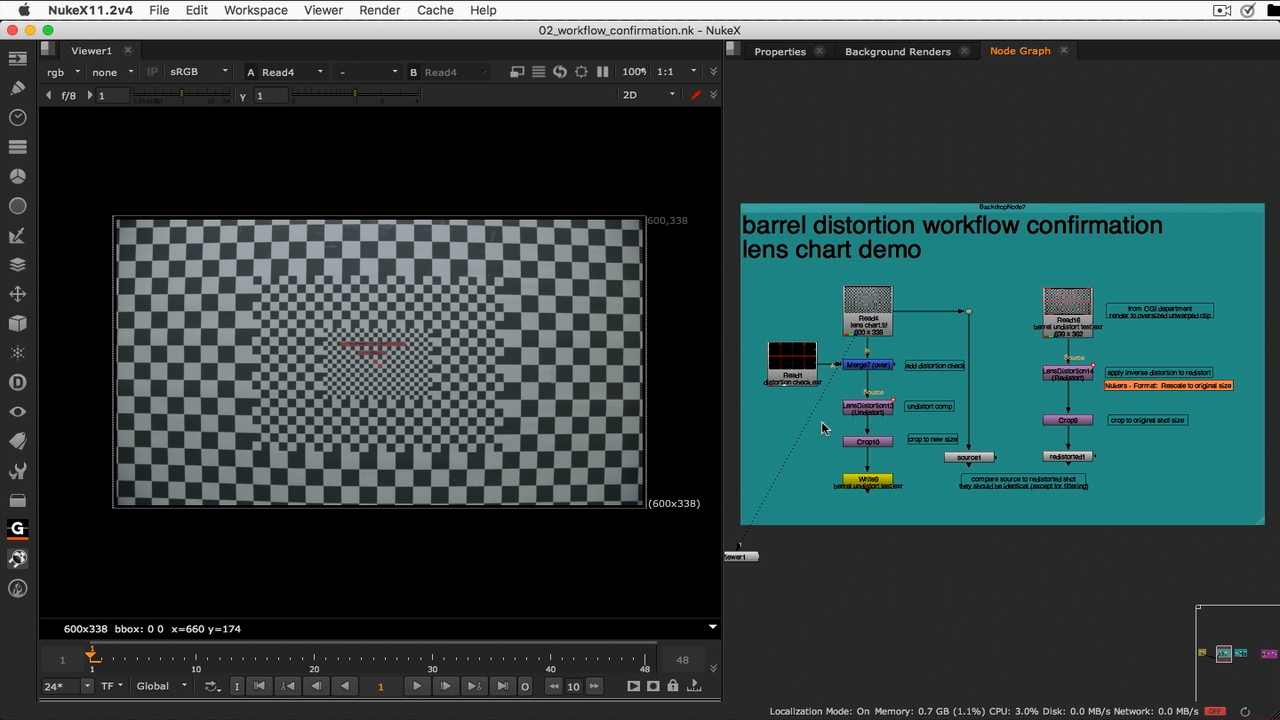Image resolution: width=1280 pixels, height=720 pixels.
Task: Switch to the Properties tab
Action: tap(780, 51)
